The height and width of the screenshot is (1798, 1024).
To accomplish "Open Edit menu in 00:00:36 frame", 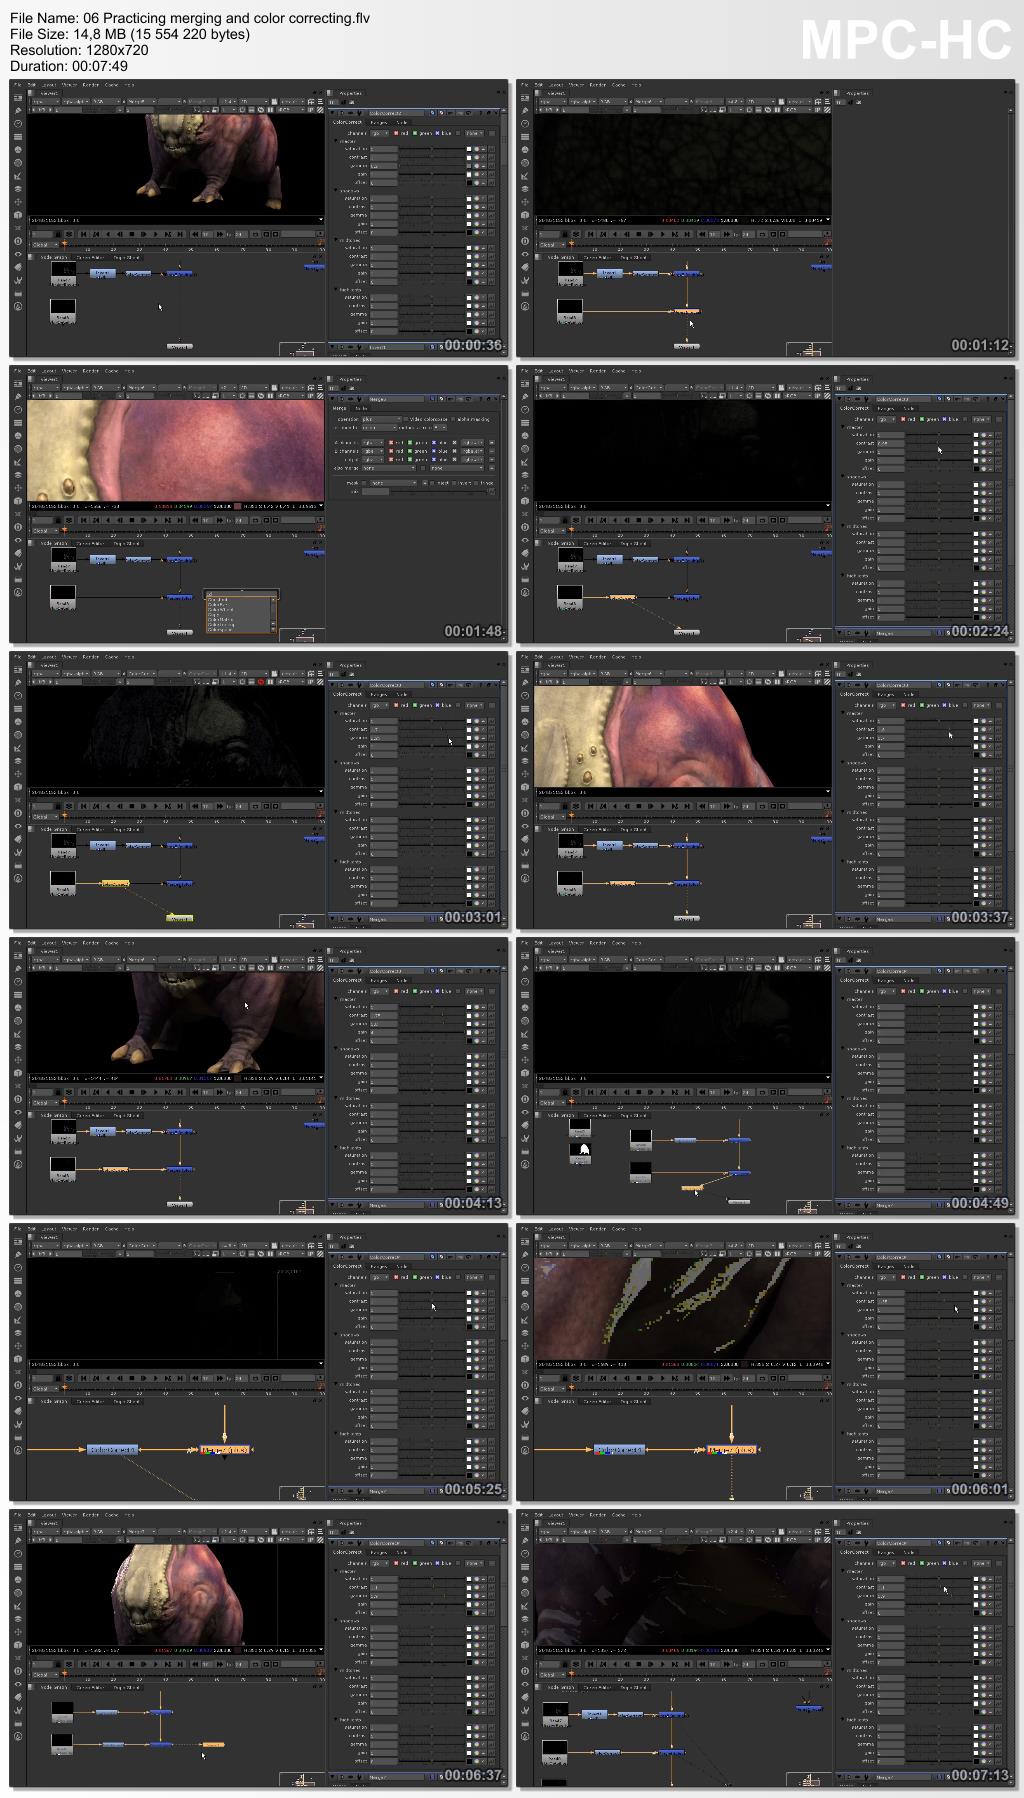I will click(x=31, y=85).
